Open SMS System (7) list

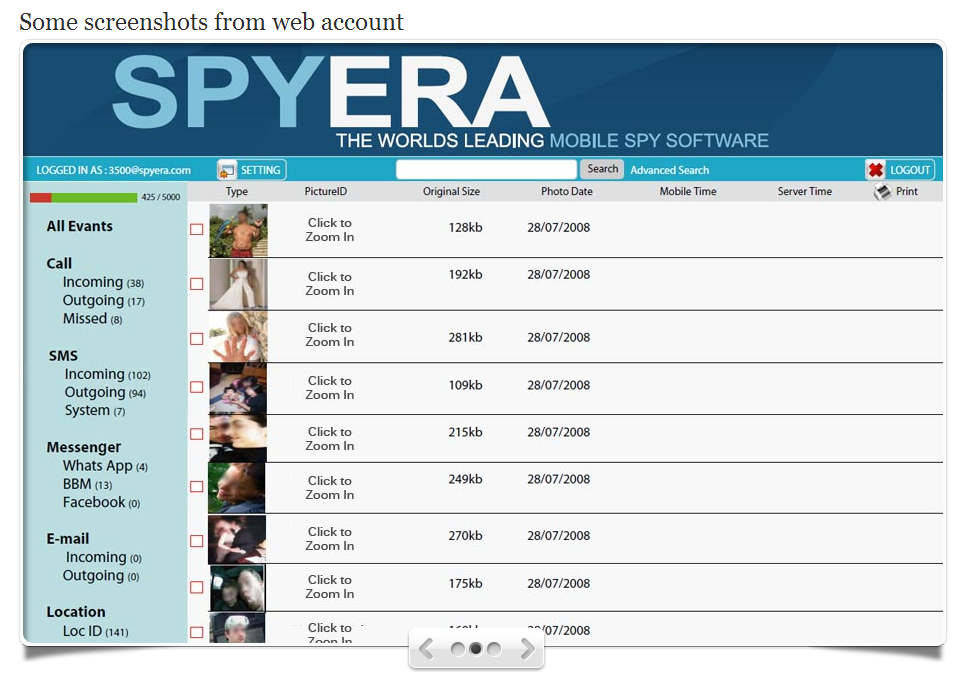[95, 410]
